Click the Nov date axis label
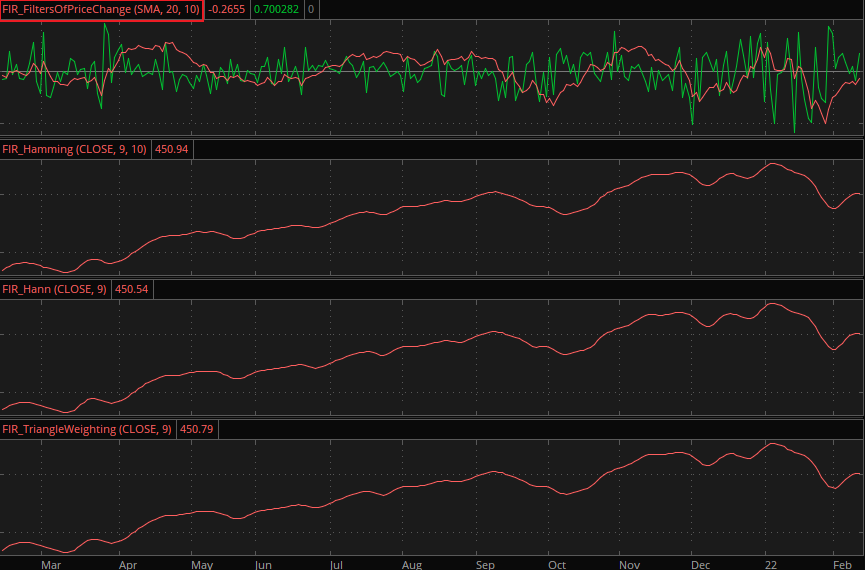Image resolution: width=865 pixels, height=570 pixels. click(x=629, y=563)
